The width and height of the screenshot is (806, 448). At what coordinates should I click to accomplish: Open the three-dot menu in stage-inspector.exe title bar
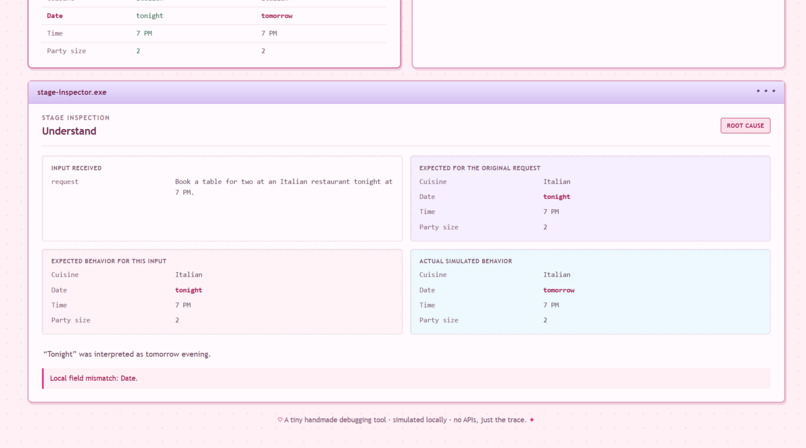tap(765, 91)
